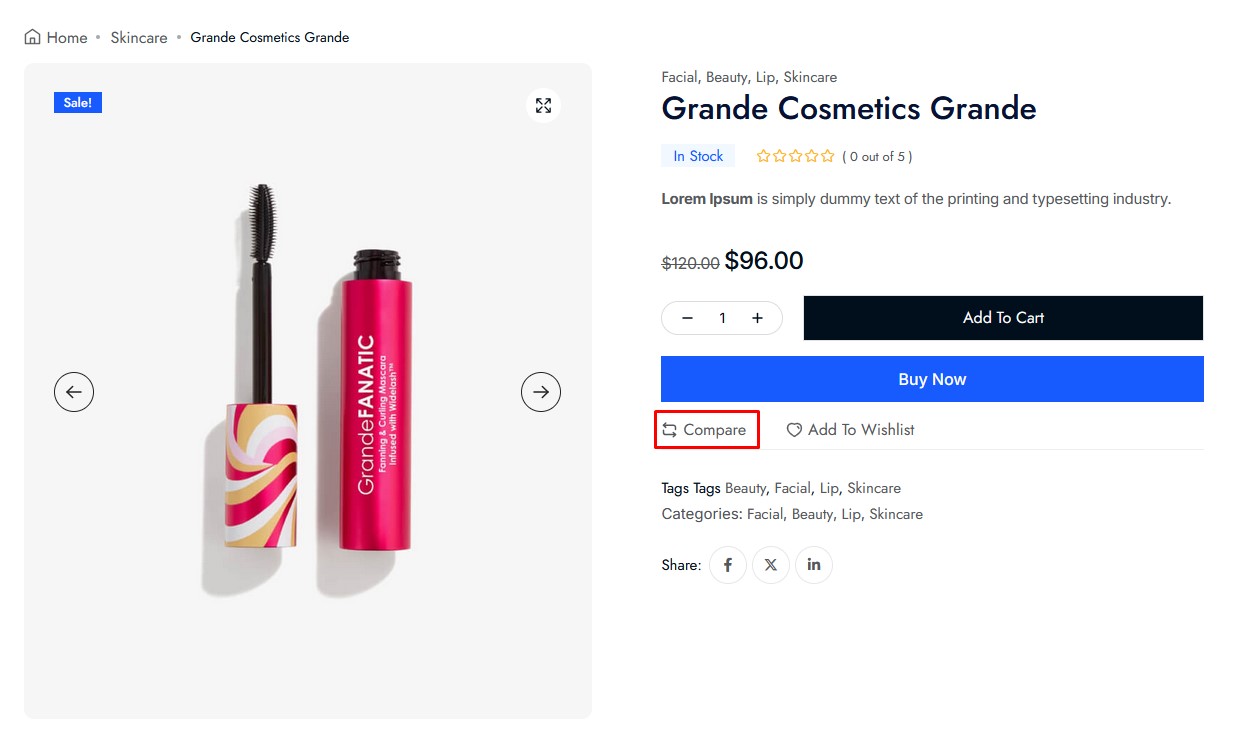Add To Wishlist heart link
Viewport: 1243px width, 736px height.
850,430
